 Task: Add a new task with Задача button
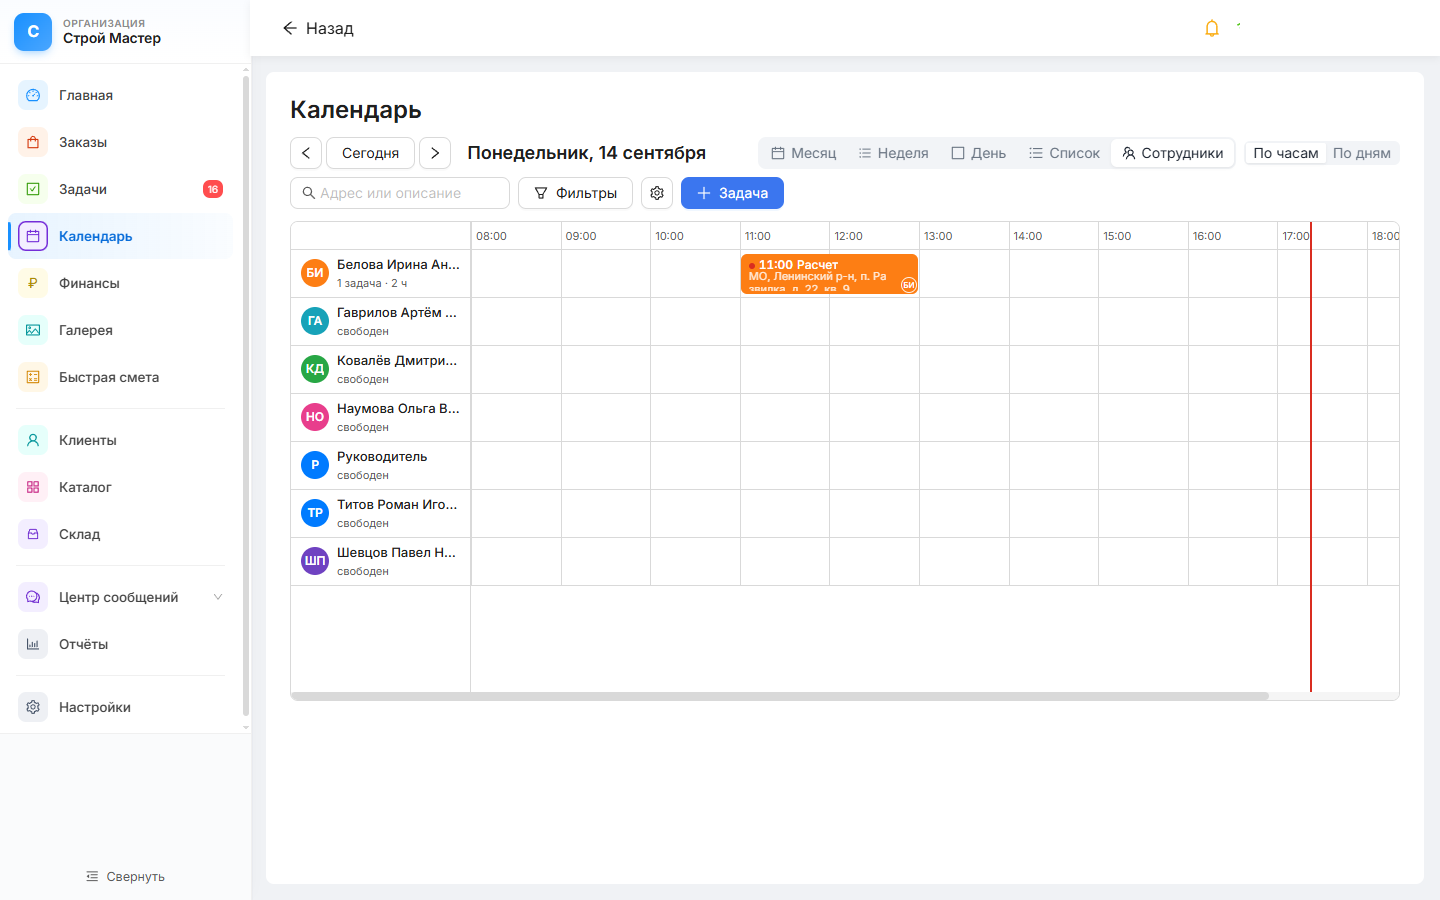(x=732, y=193)
